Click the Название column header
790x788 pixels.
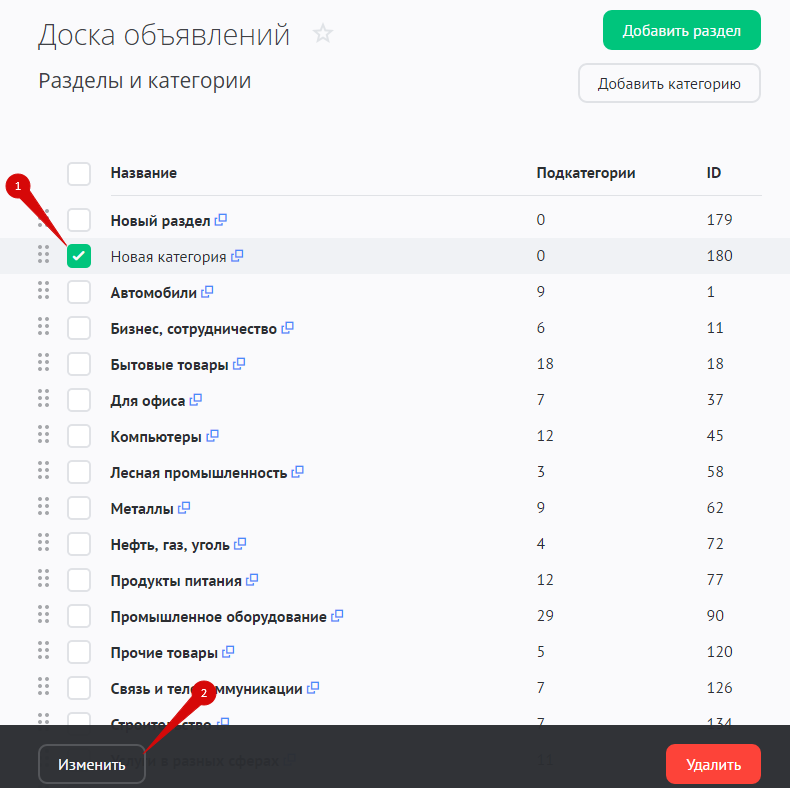coord(143,173)
